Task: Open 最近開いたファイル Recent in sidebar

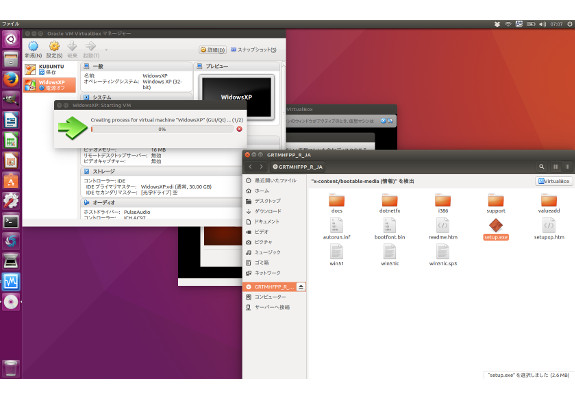Action: (x=274, y=180)
